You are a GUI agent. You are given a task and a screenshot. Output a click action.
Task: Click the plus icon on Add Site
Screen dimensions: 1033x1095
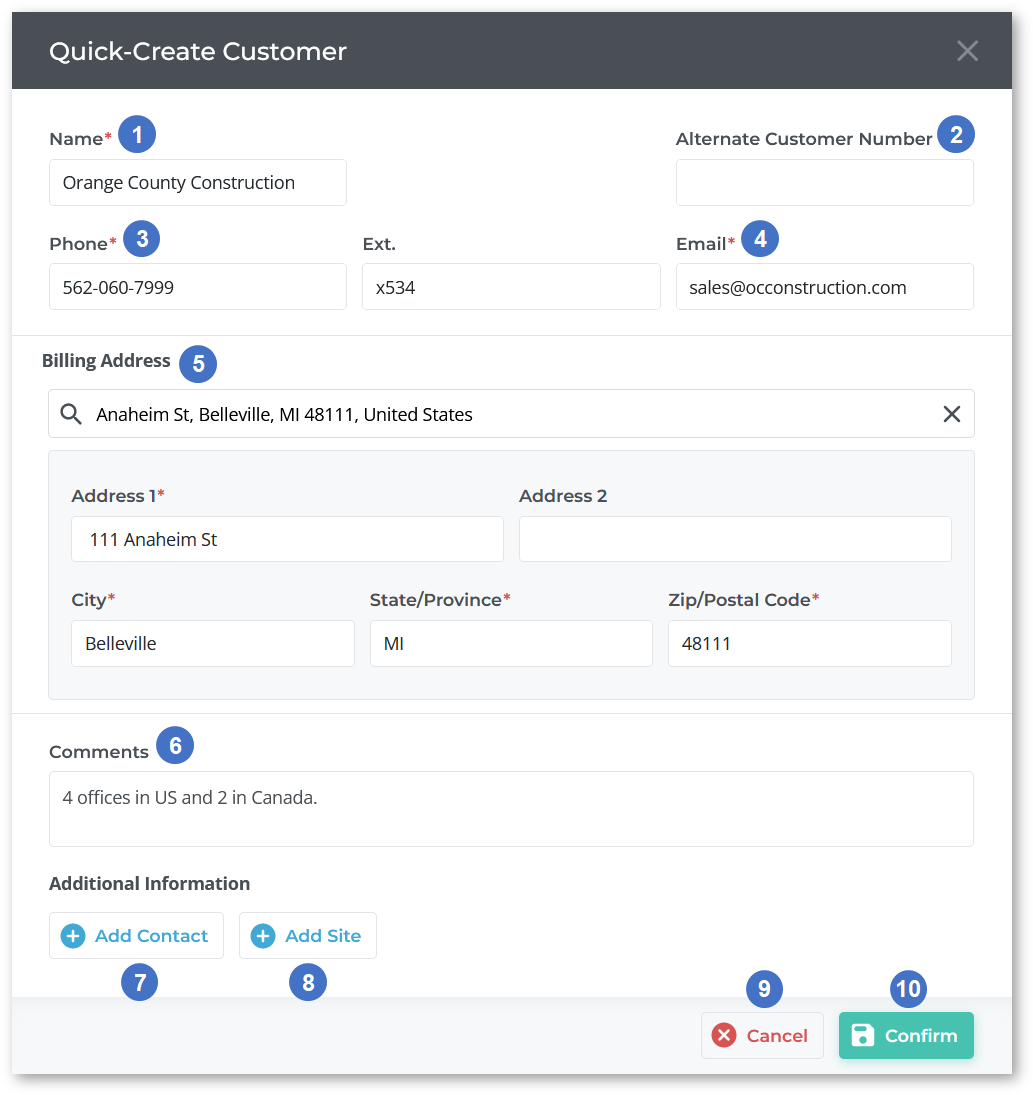pyautogui.click(x=262, y=935)
